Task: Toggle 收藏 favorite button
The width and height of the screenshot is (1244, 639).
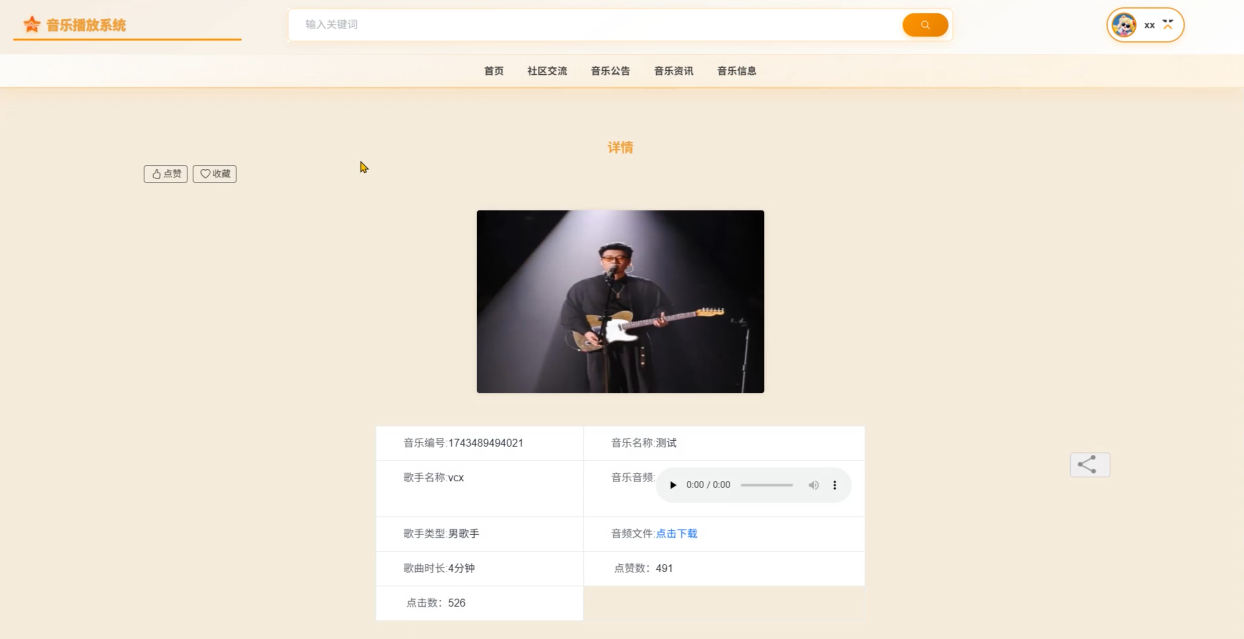Action: point(215,174)
